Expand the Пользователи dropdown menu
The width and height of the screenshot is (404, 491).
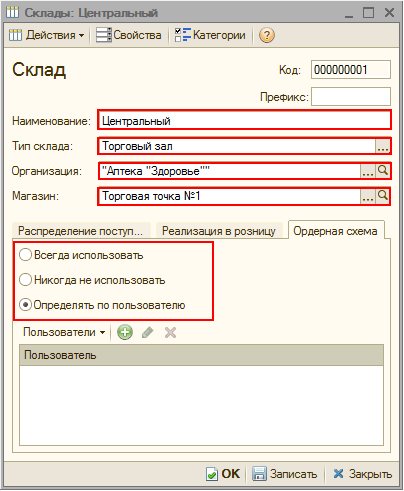point(64,332)
